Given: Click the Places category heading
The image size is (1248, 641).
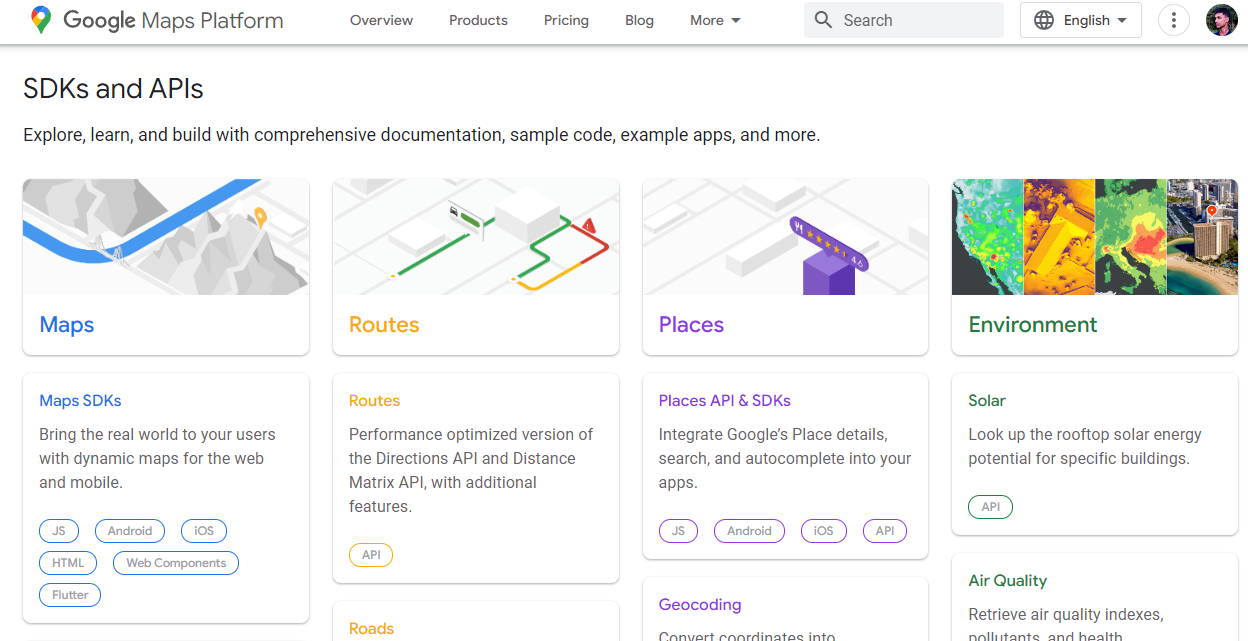Looking at the screenshot, I should (691, 325).
